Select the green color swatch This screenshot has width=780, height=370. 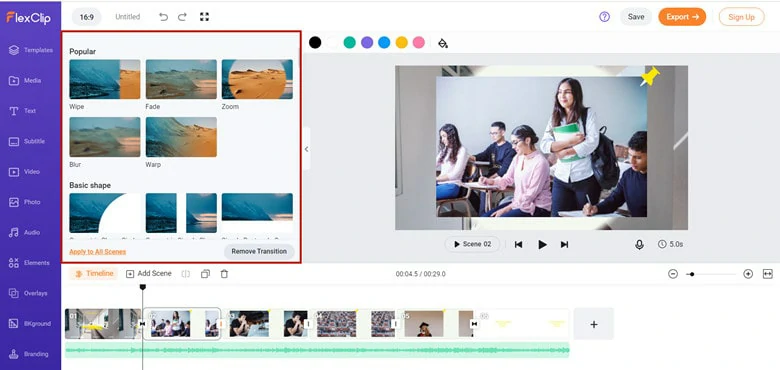pos(350,43)
